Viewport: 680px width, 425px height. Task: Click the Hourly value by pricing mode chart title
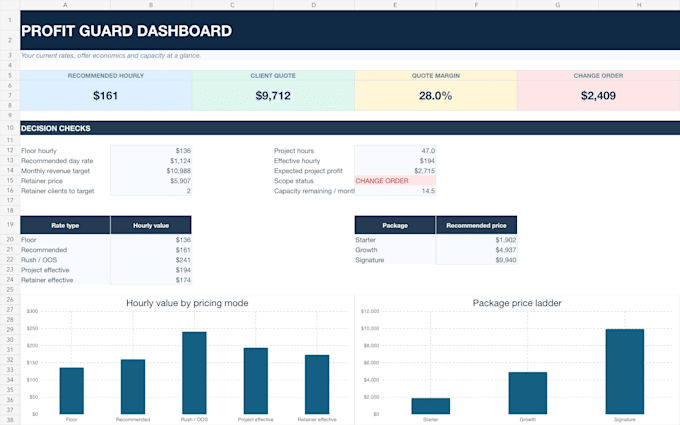tap(187, 303)
